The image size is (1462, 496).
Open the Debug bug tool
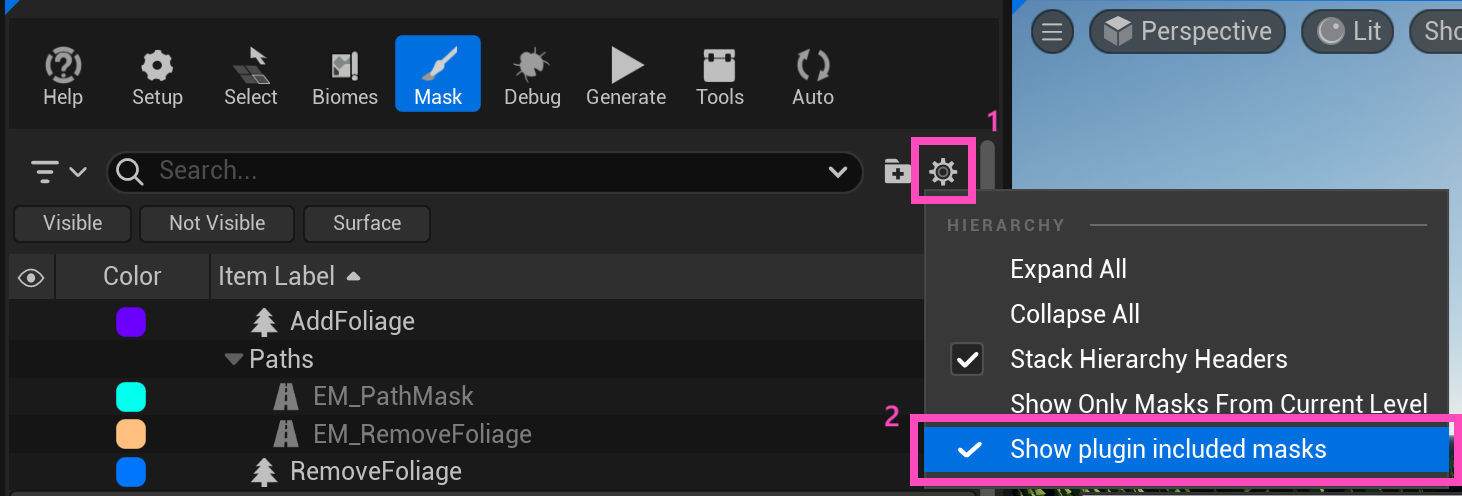coord(532,76)
